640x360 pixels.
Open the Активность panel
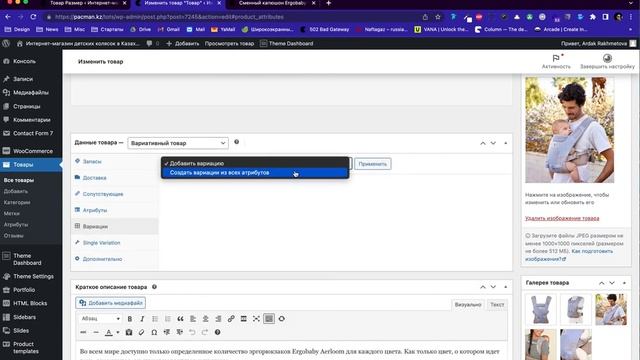pyautogui.click(x=556, y=62)
